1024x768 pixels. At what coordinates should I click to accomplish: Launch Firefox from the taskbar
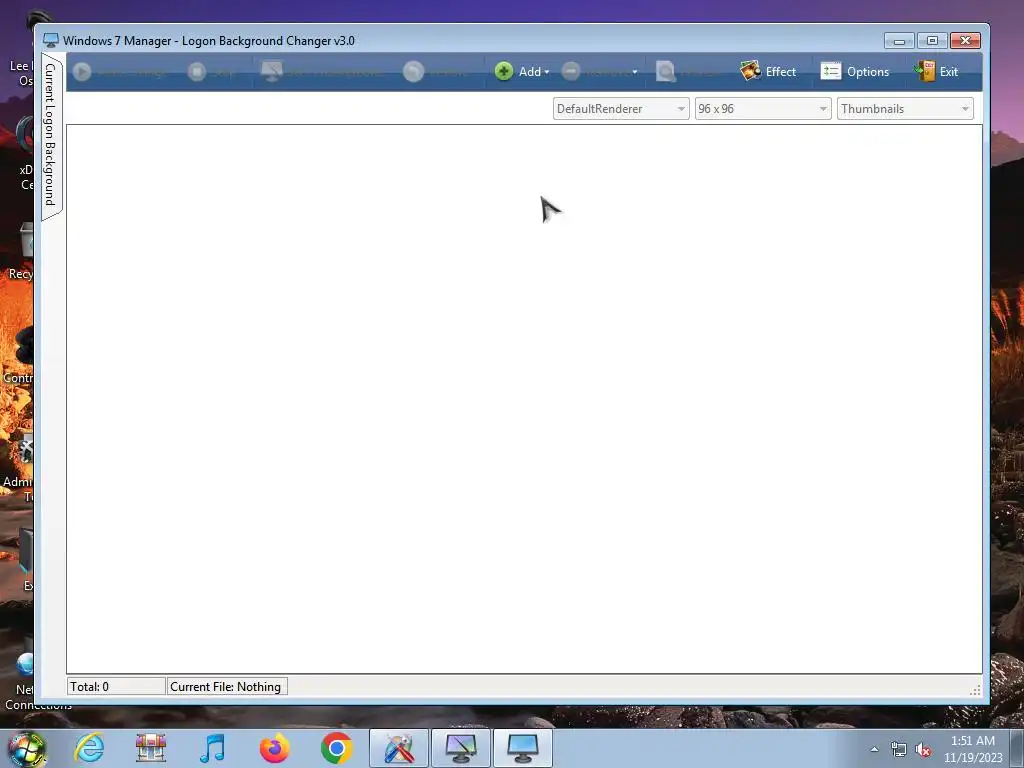275,748
